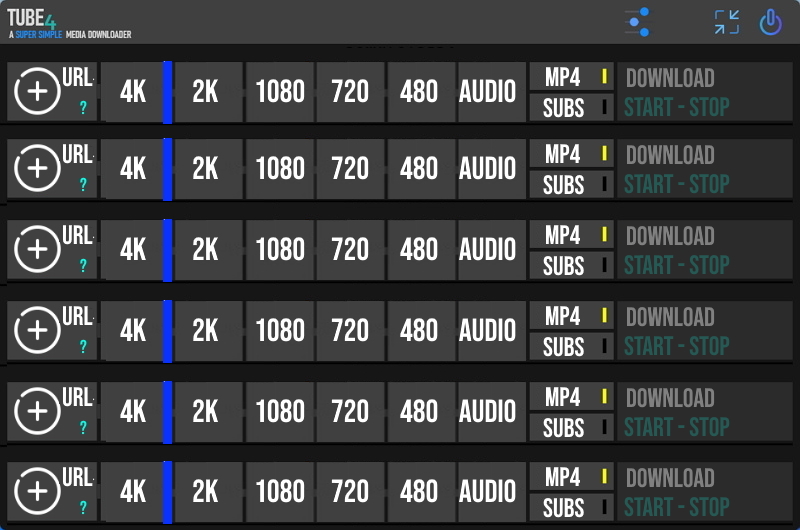This screenshot has width=800, height=530.
Task: Toggle SUBS in the second row
Action: (x=571, y=184)
